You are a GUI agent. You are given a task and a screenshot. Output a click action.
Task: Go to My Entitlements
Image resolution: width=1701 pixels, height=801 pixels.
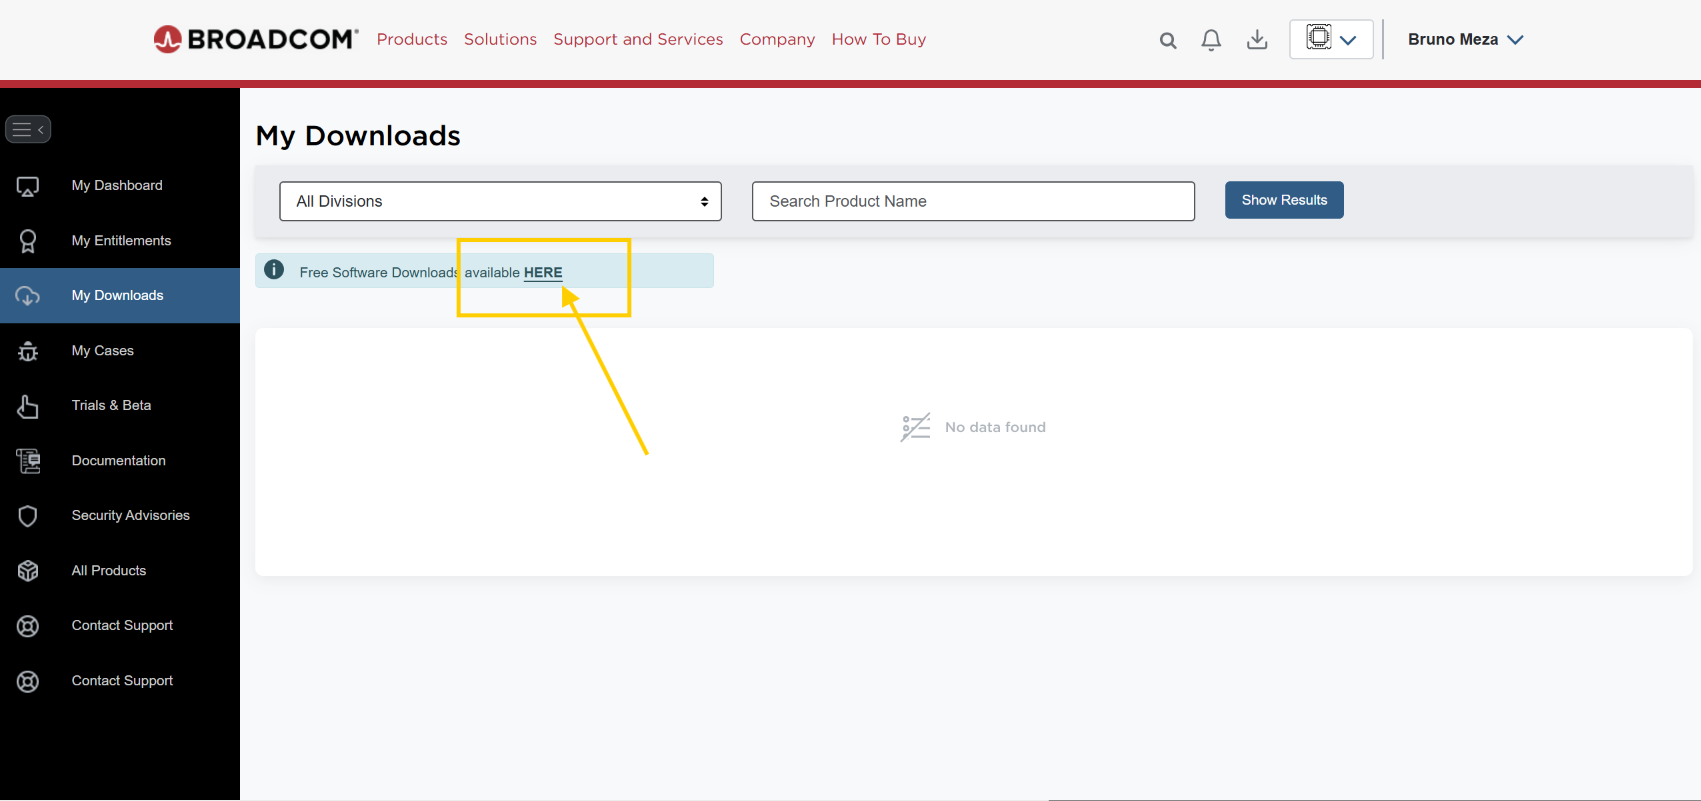[120, 241]
